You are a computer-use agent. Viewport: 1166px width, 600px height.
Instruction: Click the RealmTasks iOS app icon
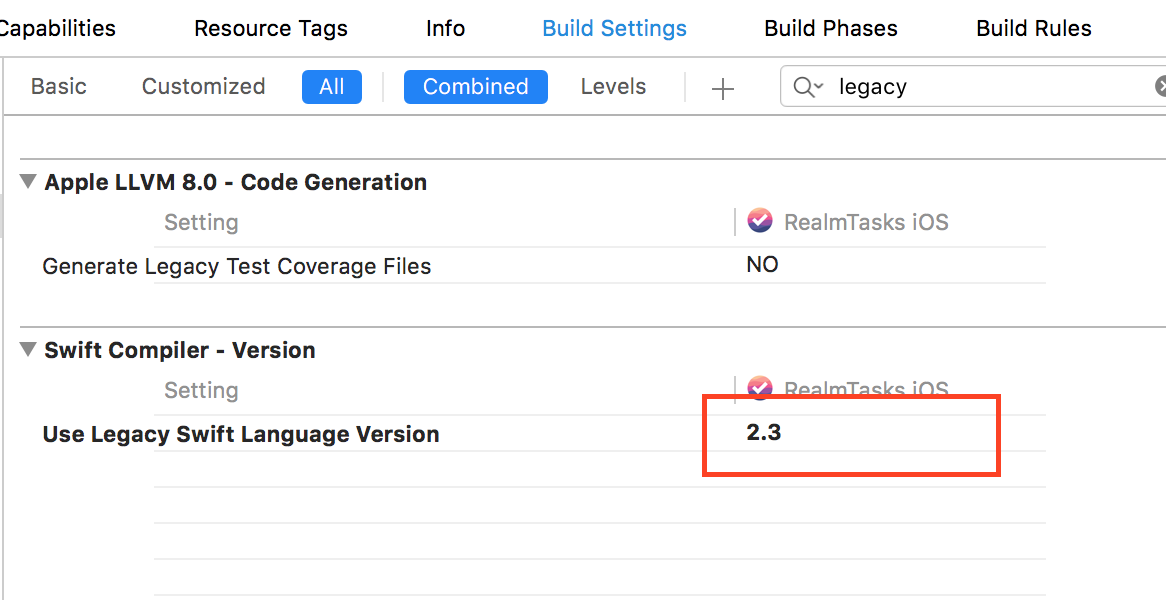(760, 221)
